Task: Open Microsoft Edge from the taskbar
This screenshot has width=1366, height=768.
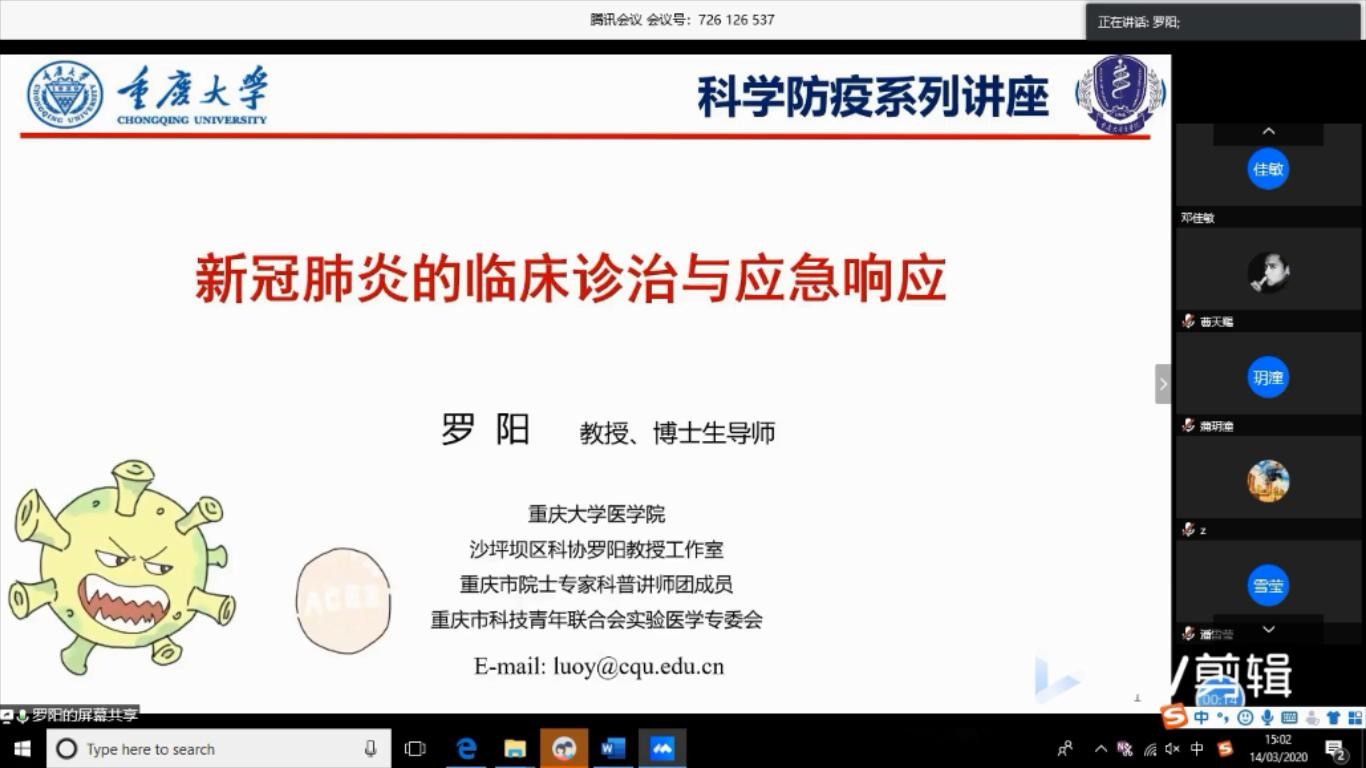Action: [466, 748]
